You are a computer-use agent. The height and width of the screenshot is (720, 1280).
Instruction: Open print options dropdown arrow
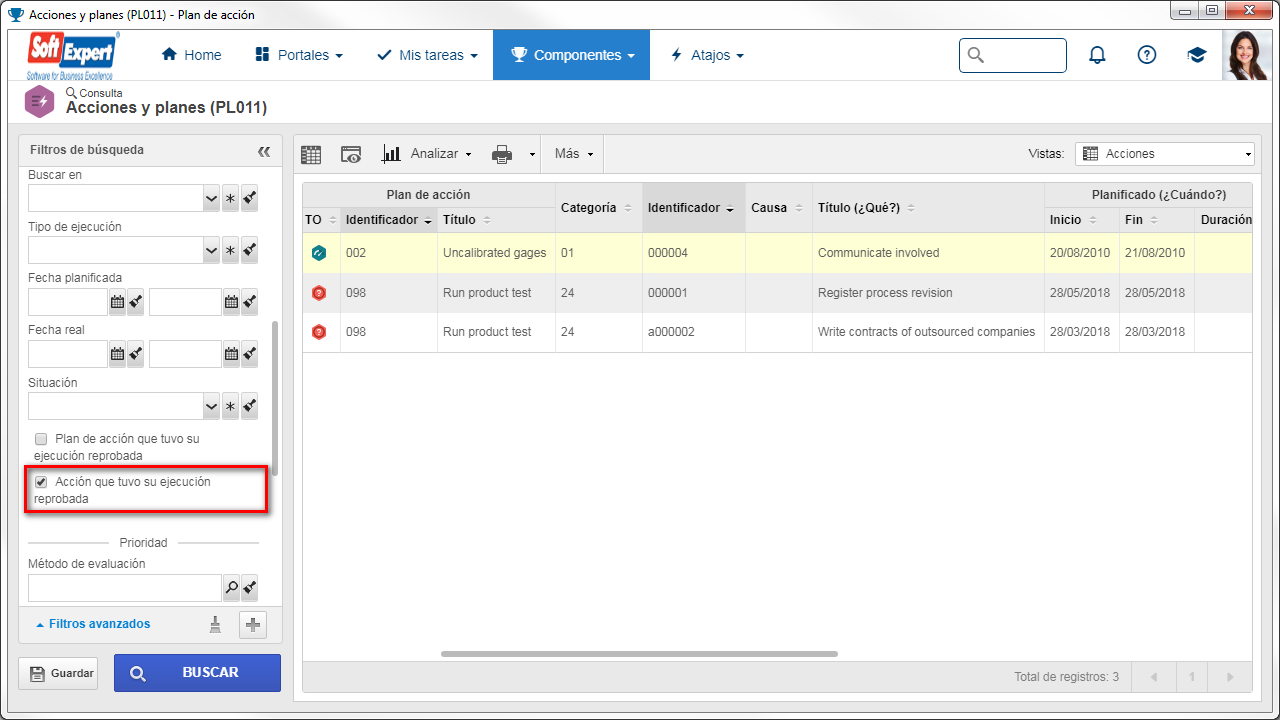(x=532, y=155)
